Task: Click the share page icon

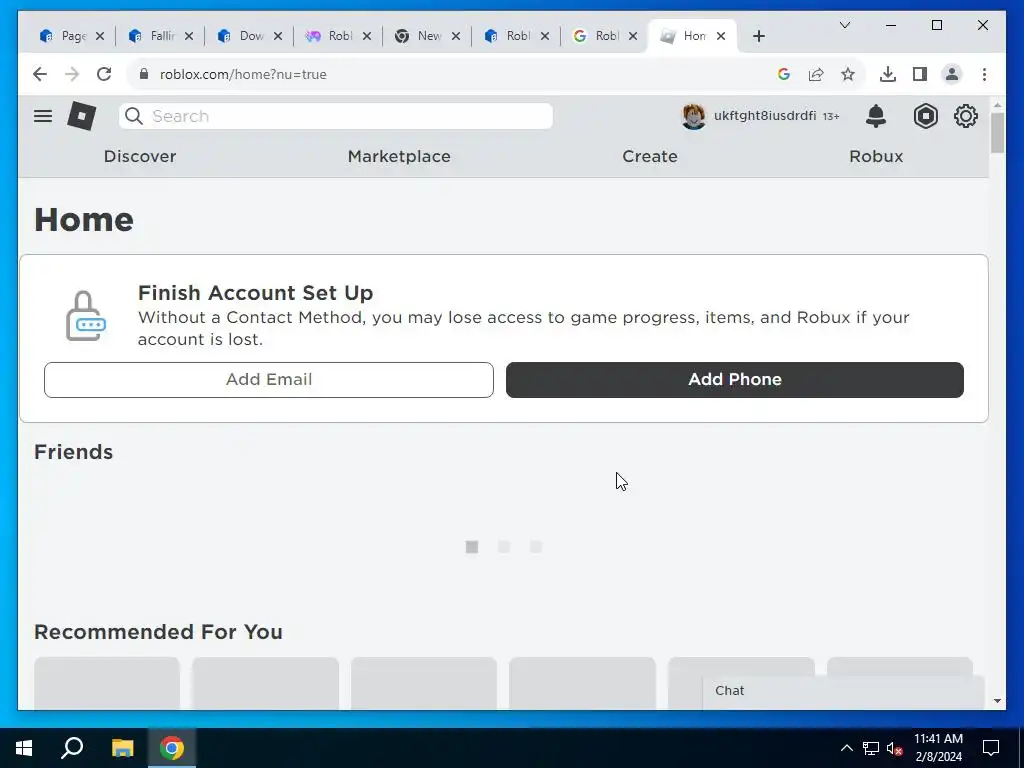Action: (816, 74)
